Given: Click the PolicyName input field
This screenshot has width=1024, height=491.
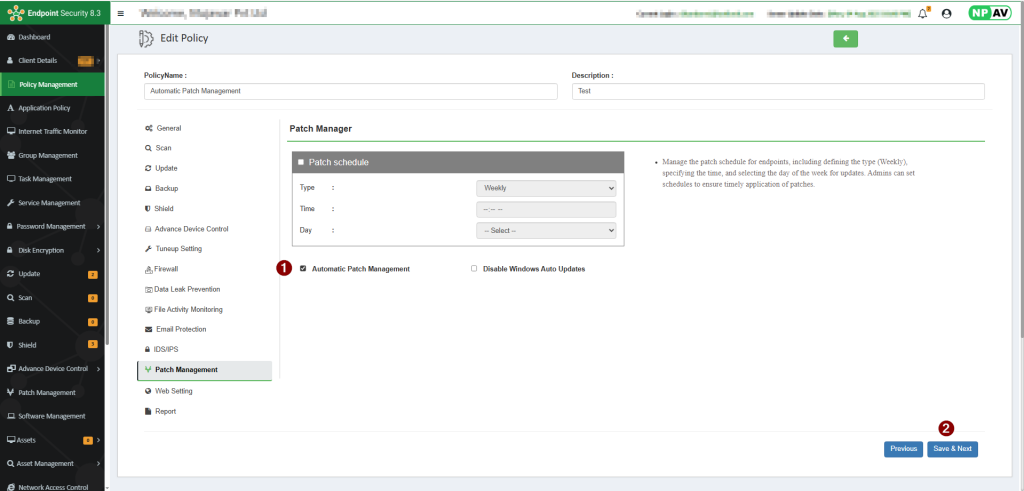Looking at the screenshot, I should point(350,91).
